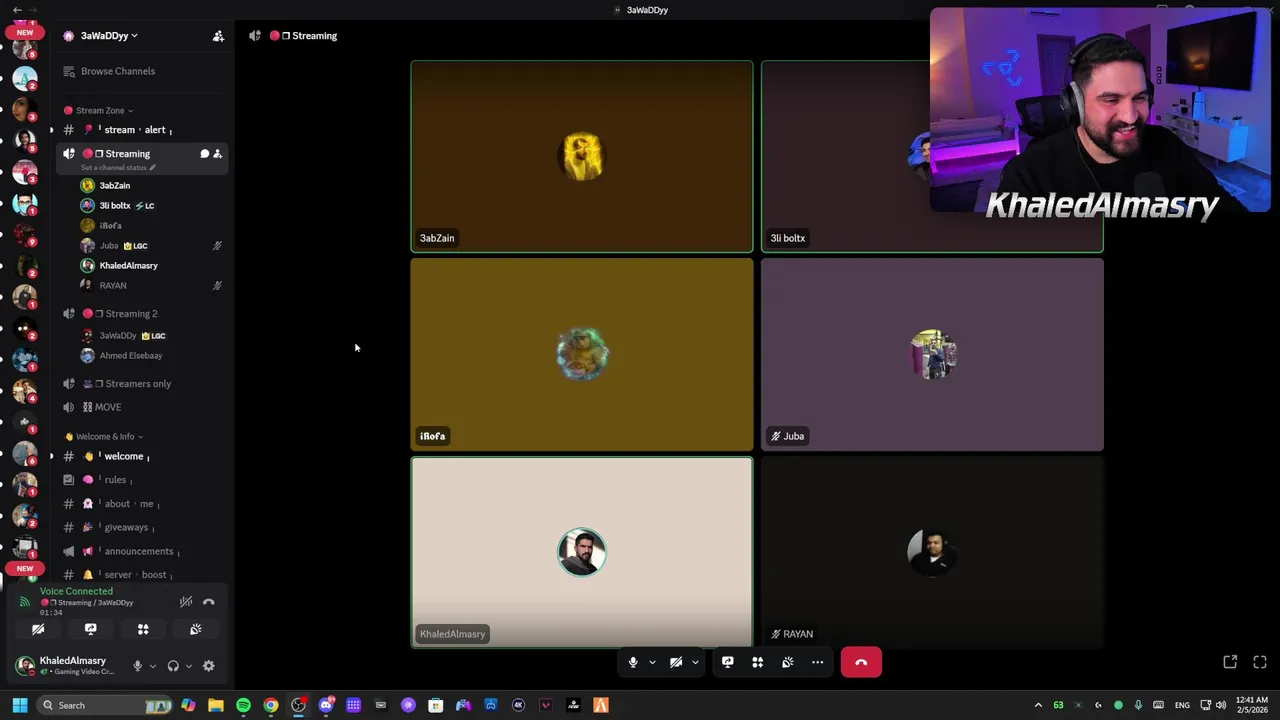The width and height of the screenshot is (1280, 720).
Task: Collapse the Stream Zone category
Action: pyautogui.click(x=105, y=110)
